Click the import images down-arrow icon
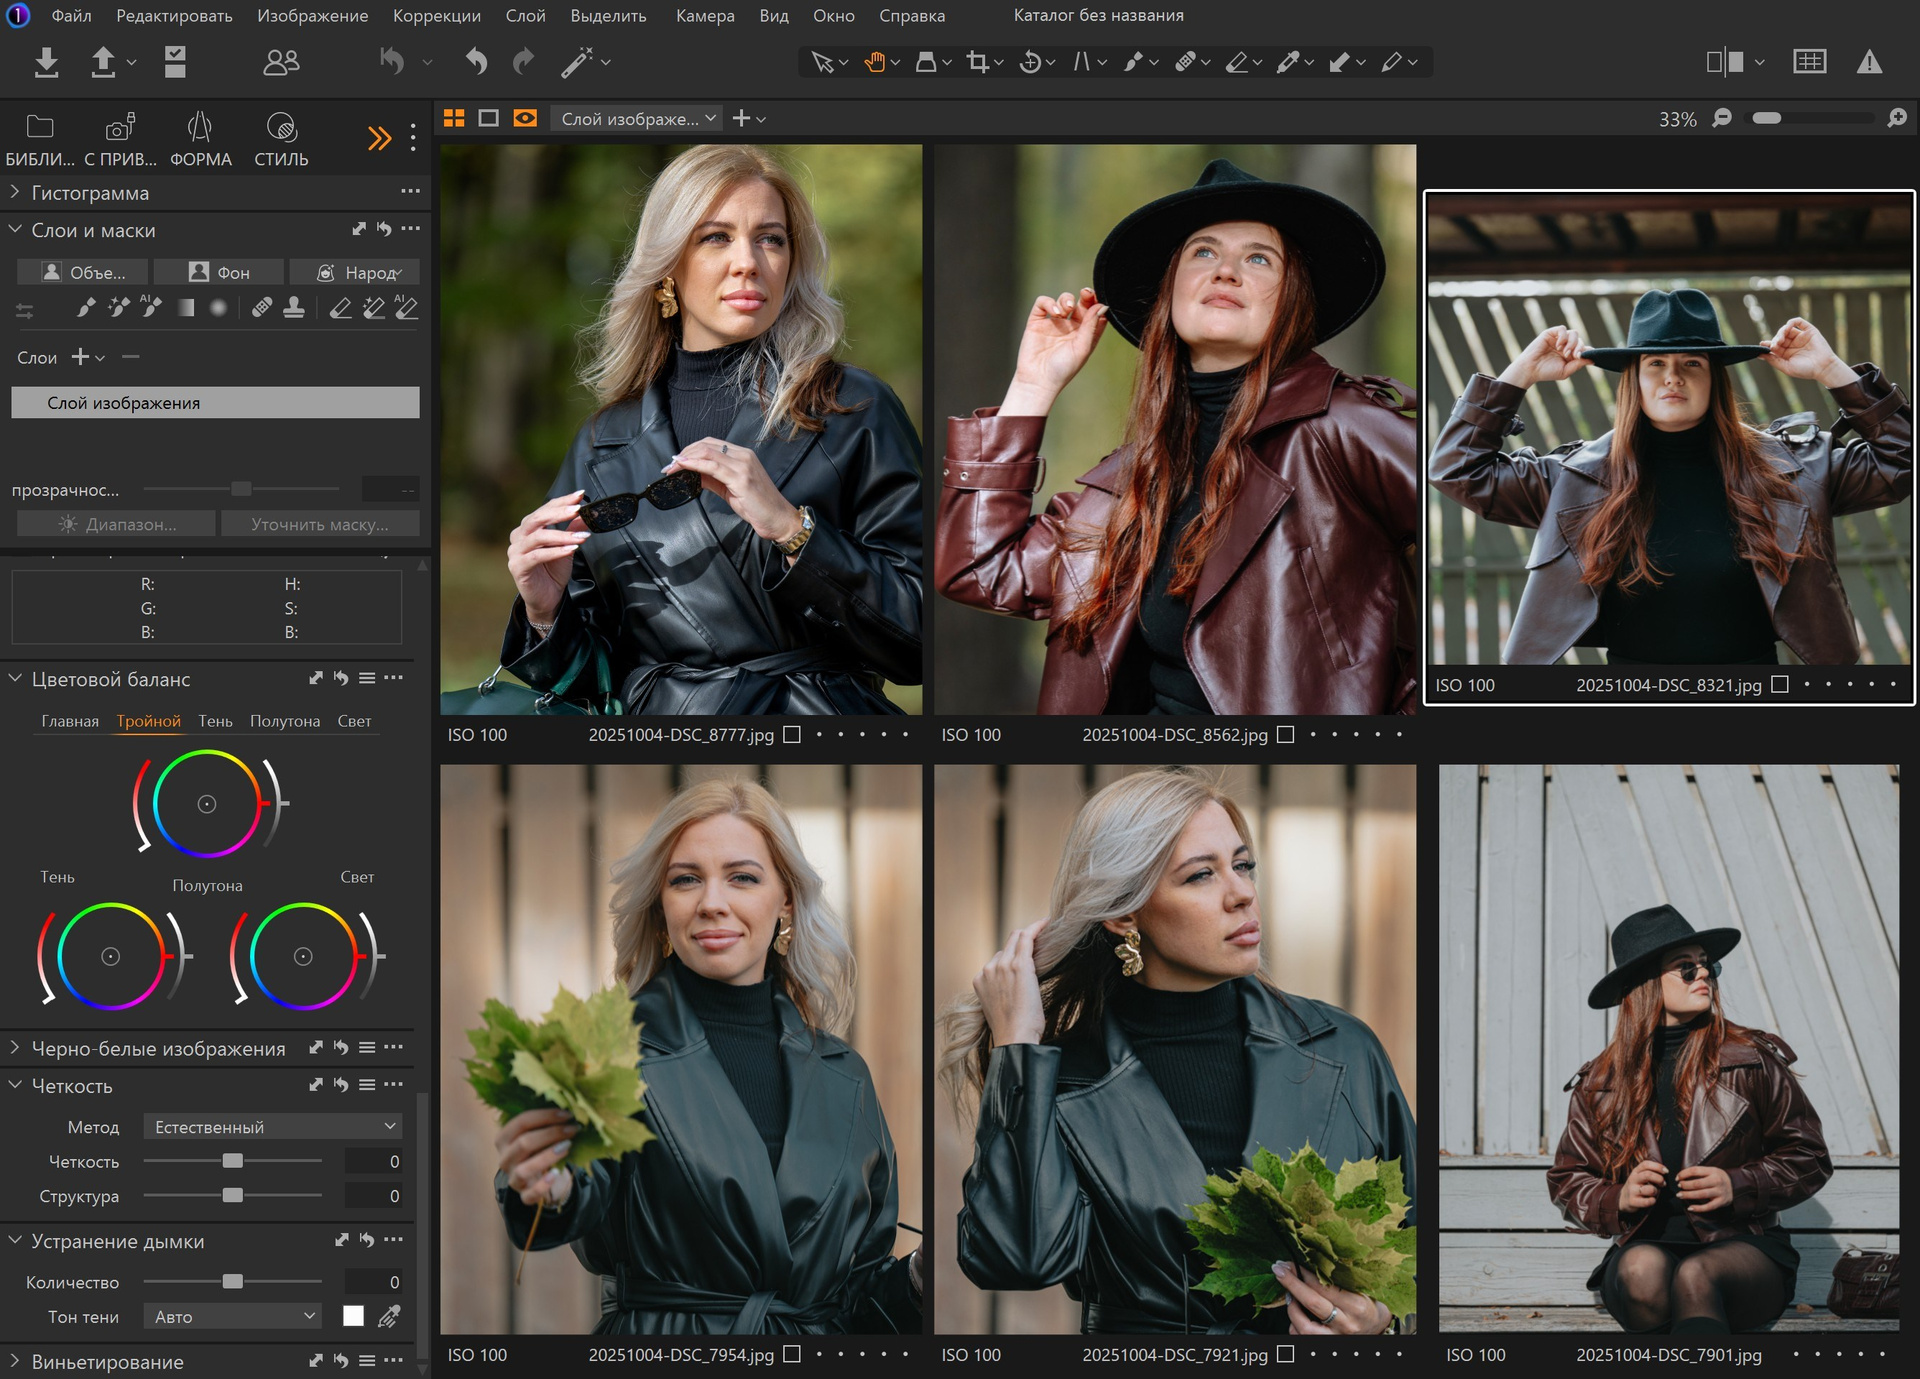The image size is (1920, 1379). (46, 62)
